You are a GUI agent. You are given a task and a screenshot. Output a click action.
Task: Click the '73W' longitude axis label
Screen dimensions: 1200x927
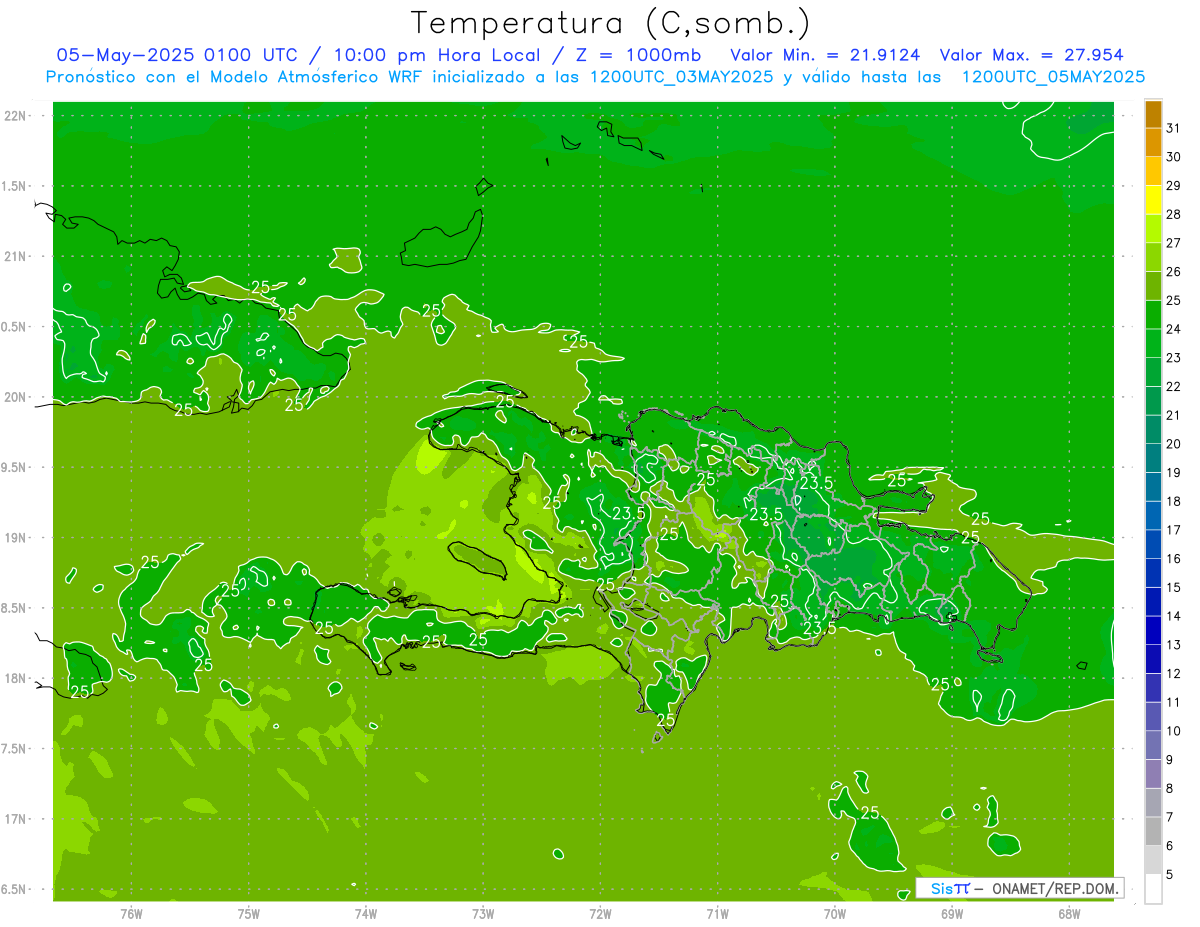click(483, 914)
